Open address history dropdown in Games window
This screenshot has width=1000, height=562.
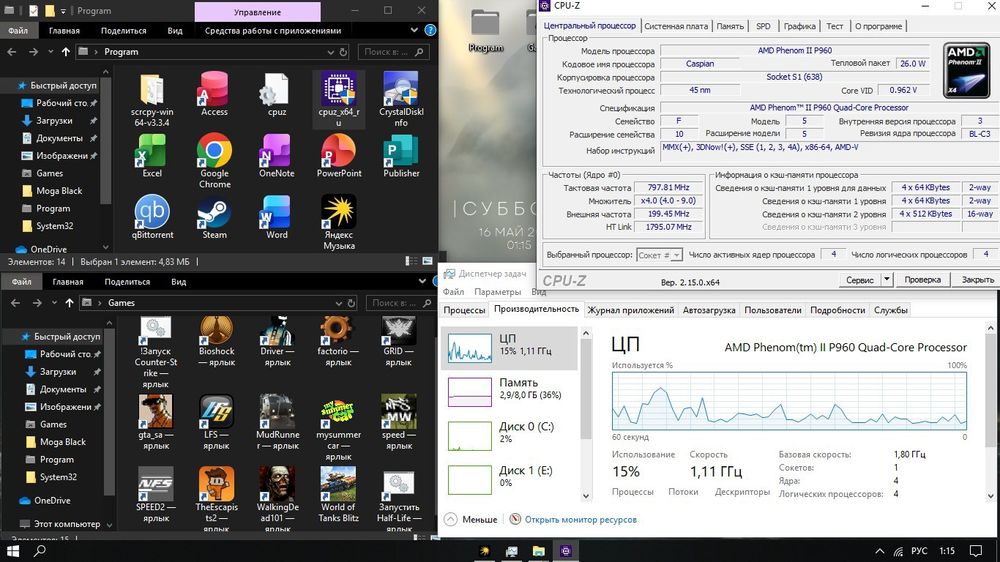point(339,303)
